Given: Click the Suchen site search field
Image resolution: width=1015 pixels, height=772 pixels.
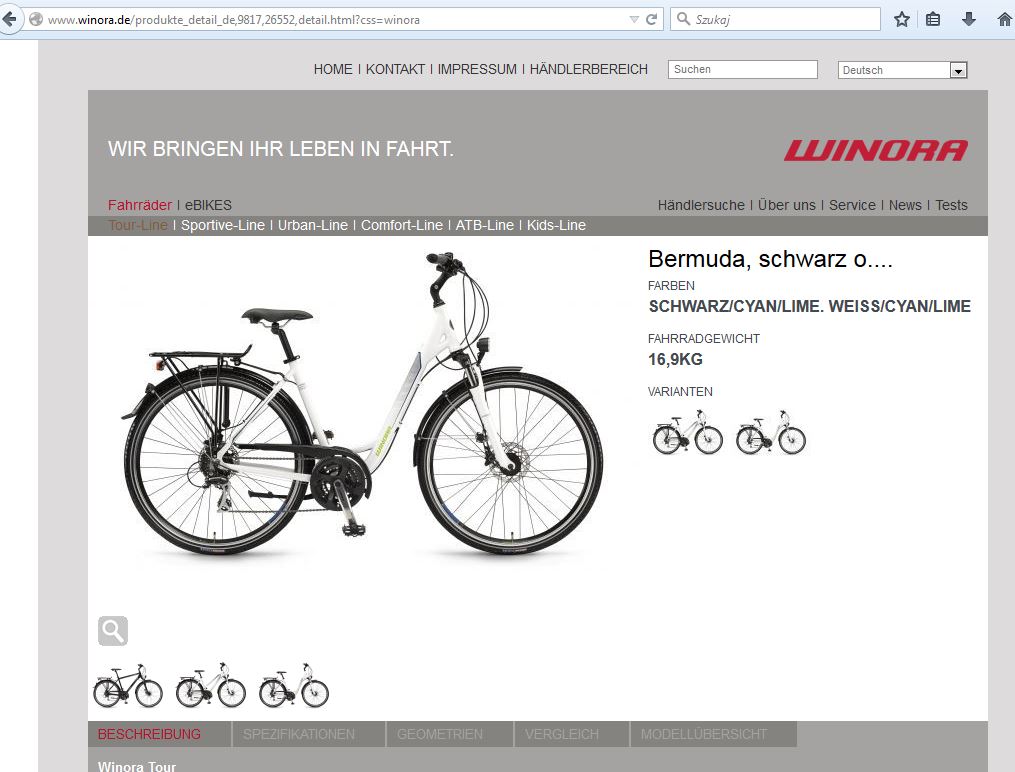Looking at the screenshot, I should click(742, 69).
